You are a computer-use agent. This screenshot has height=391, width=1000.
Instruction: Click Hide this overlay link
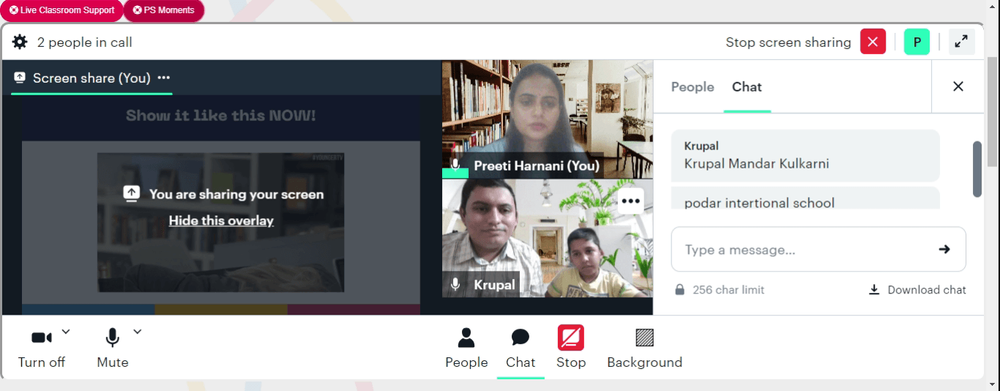221,221
